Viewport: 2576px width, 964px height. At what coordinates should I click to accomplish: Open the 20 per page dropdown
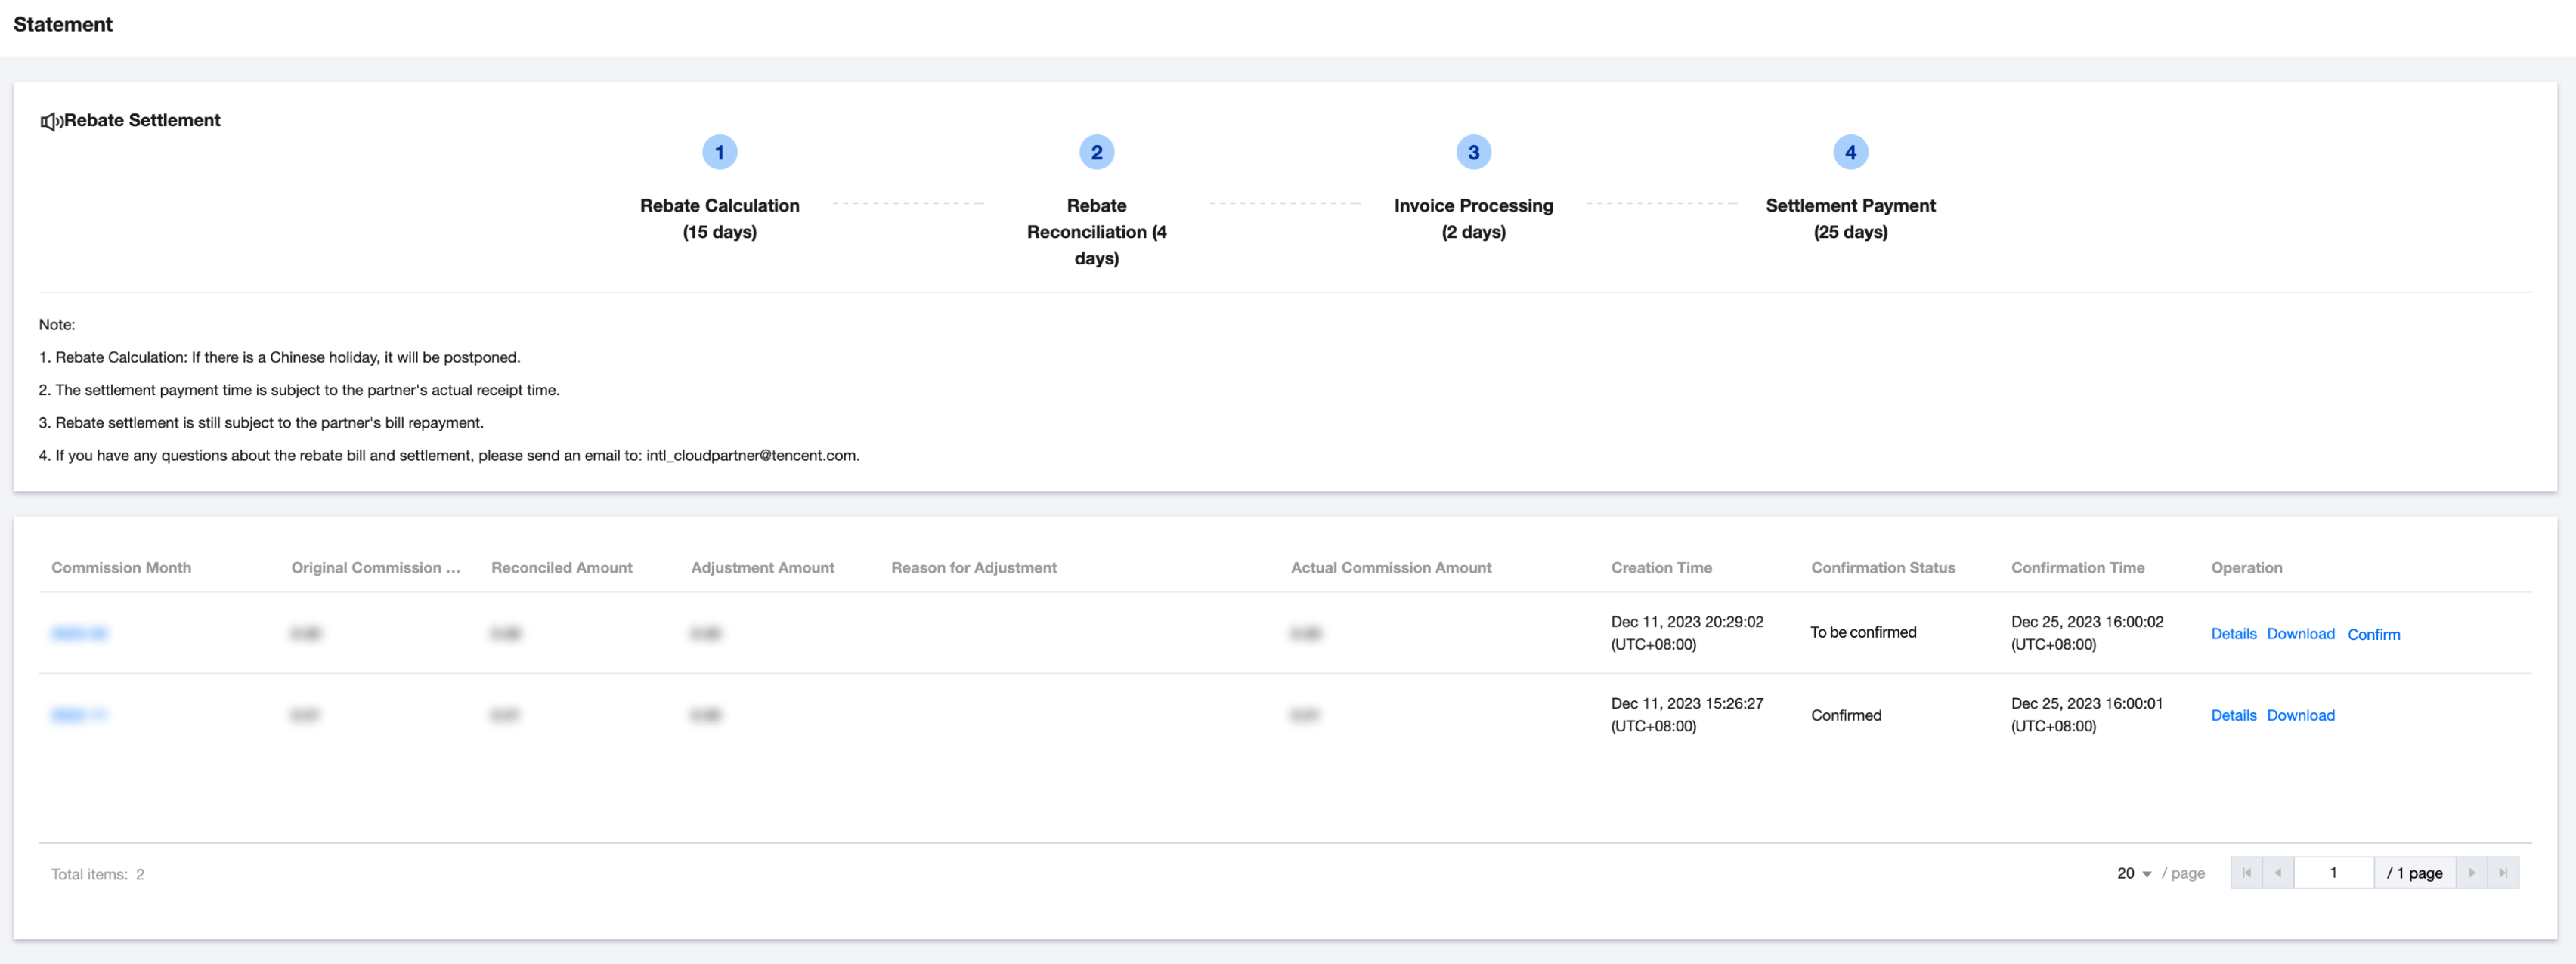click(x=2133, y=873)
